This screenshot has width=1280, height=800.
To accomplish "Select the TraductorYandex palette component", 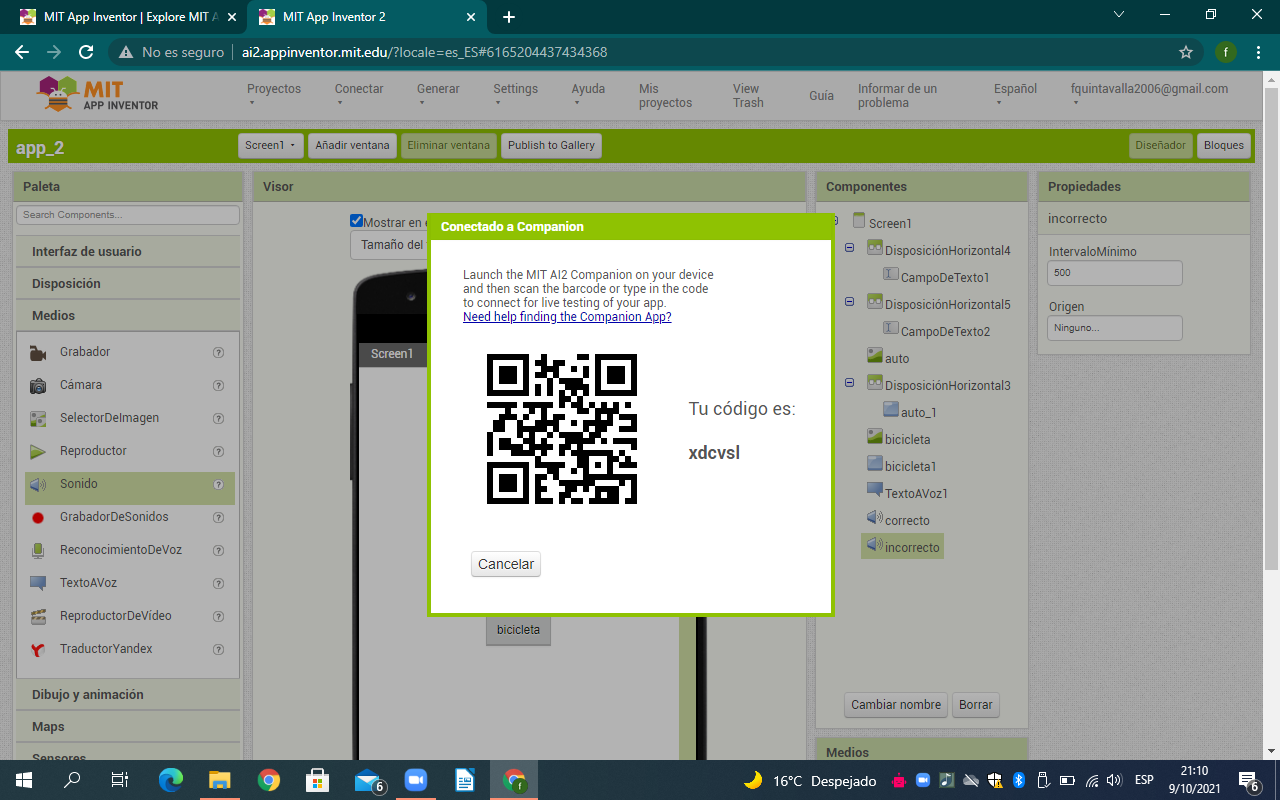I will coord(106,649).
